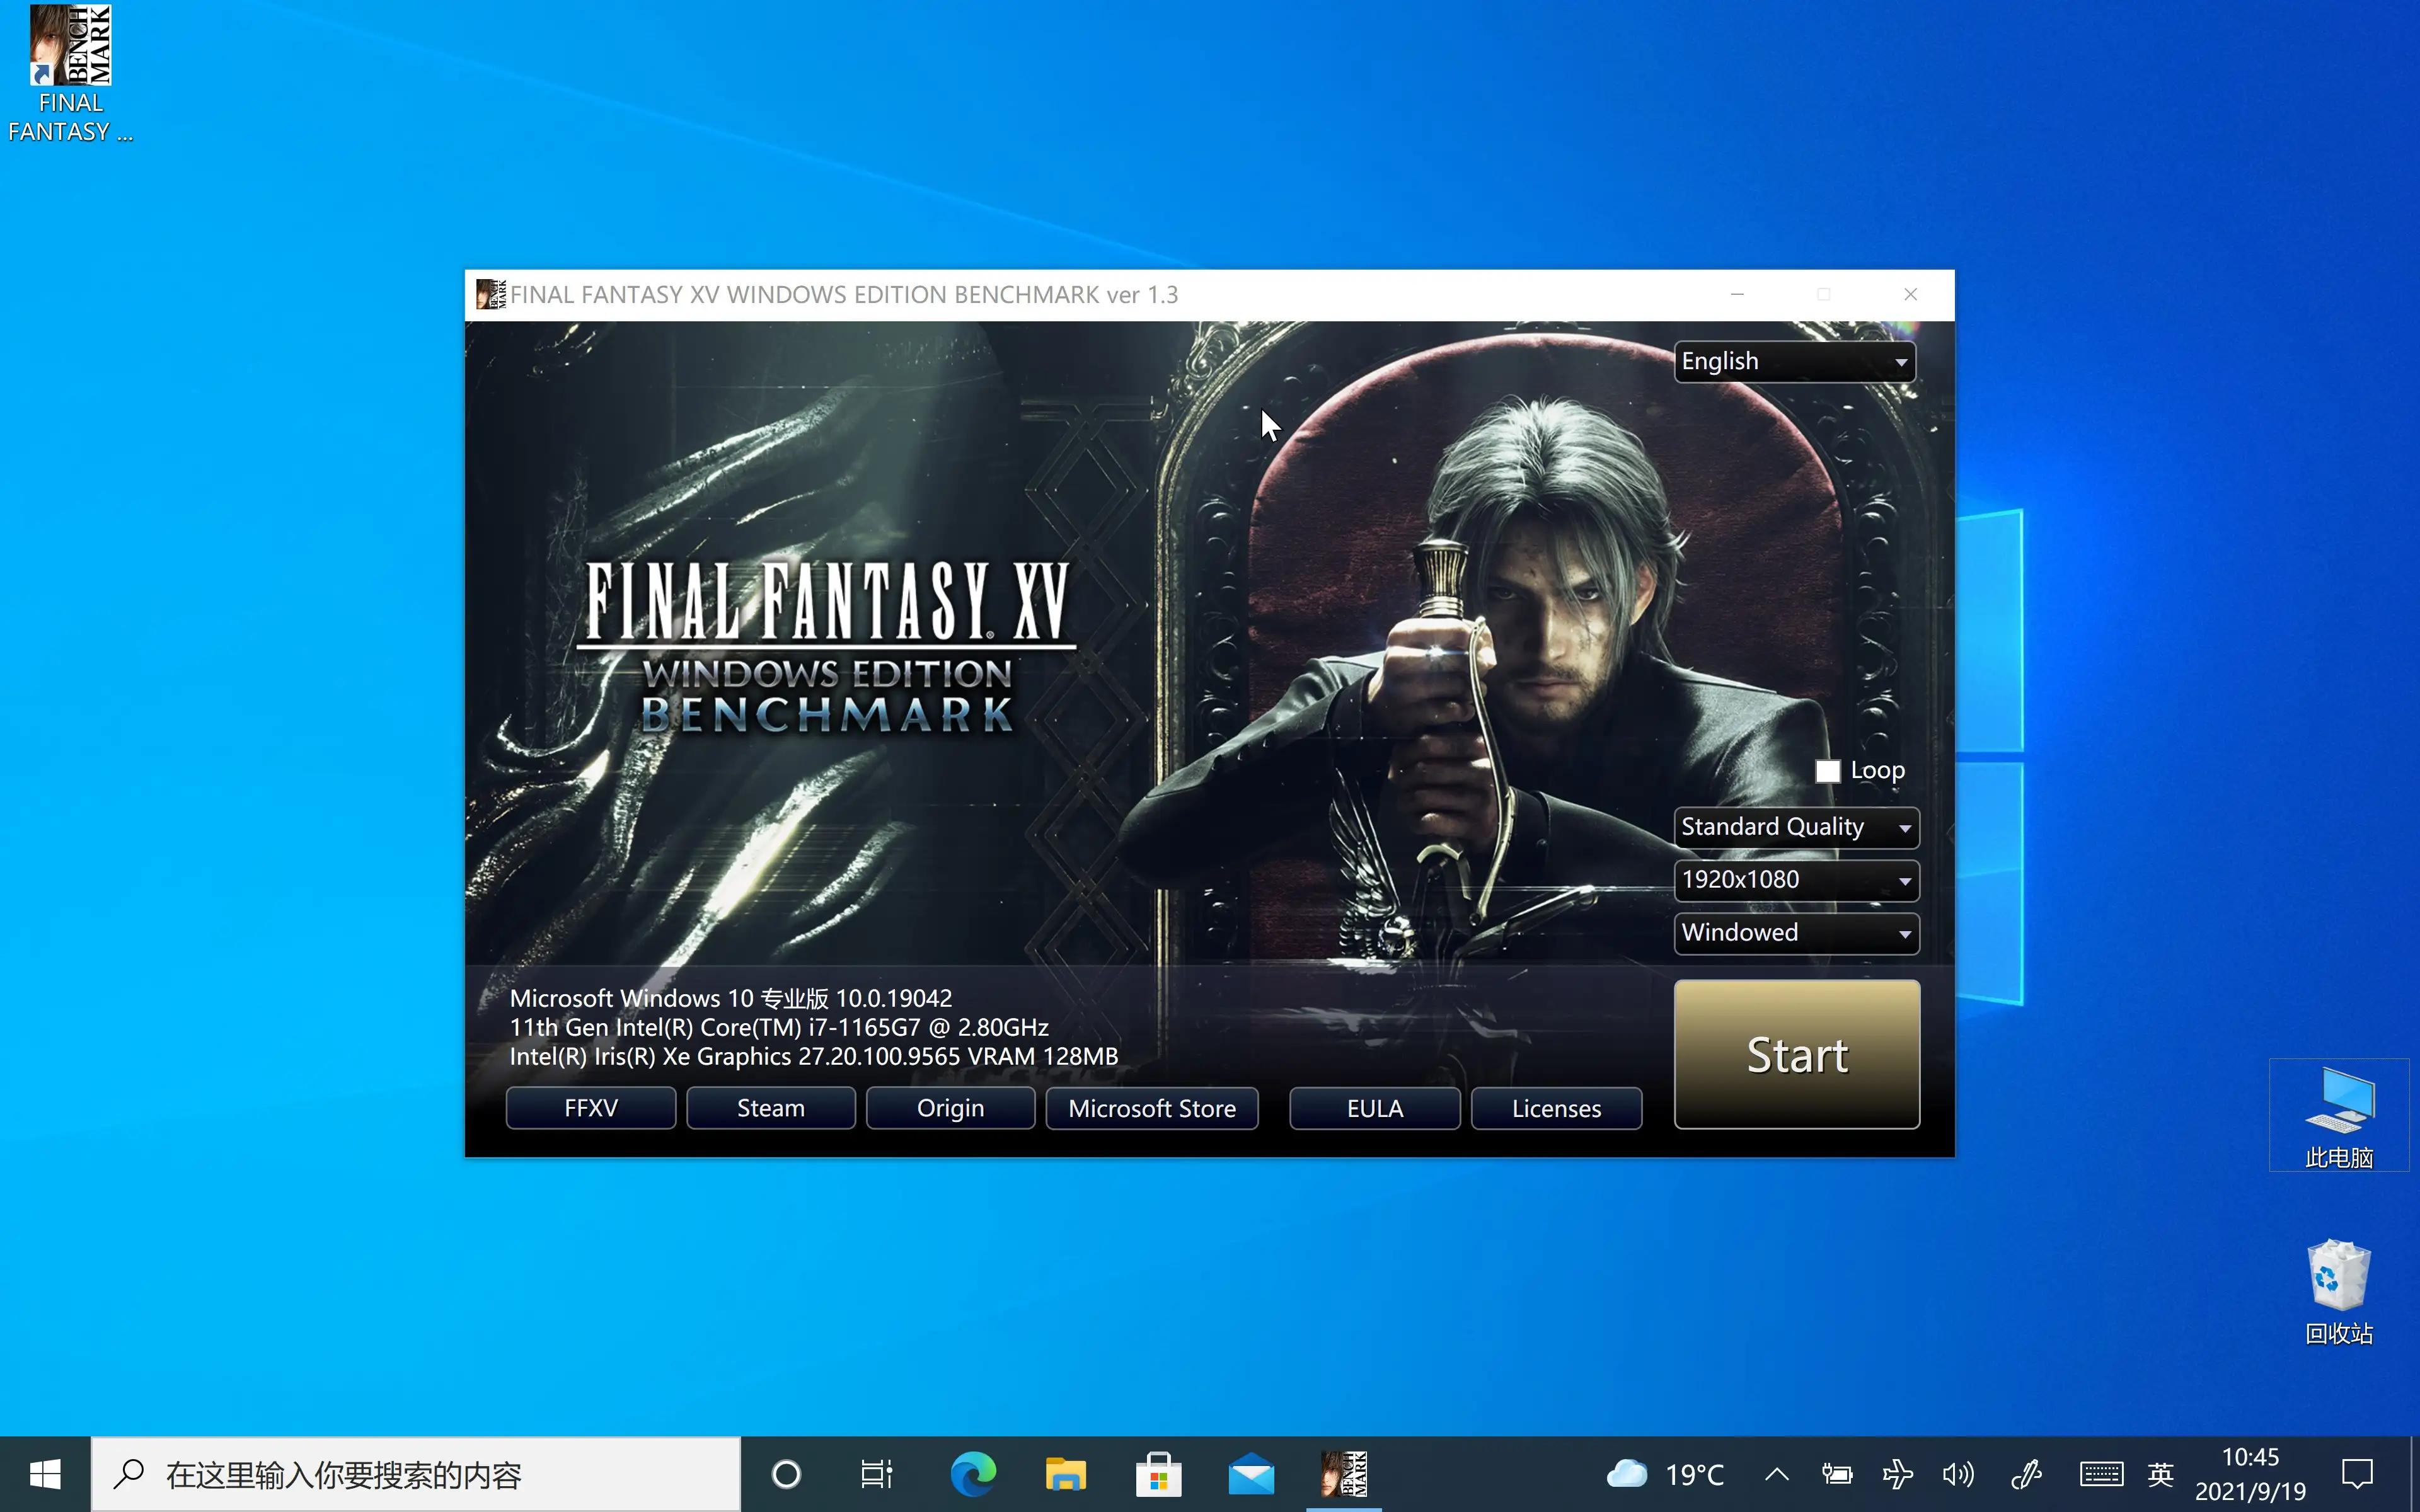This screenshot has width=2420, height=1512.
Task: Enable the Loop checkbox
Action: click(1827, 771)
